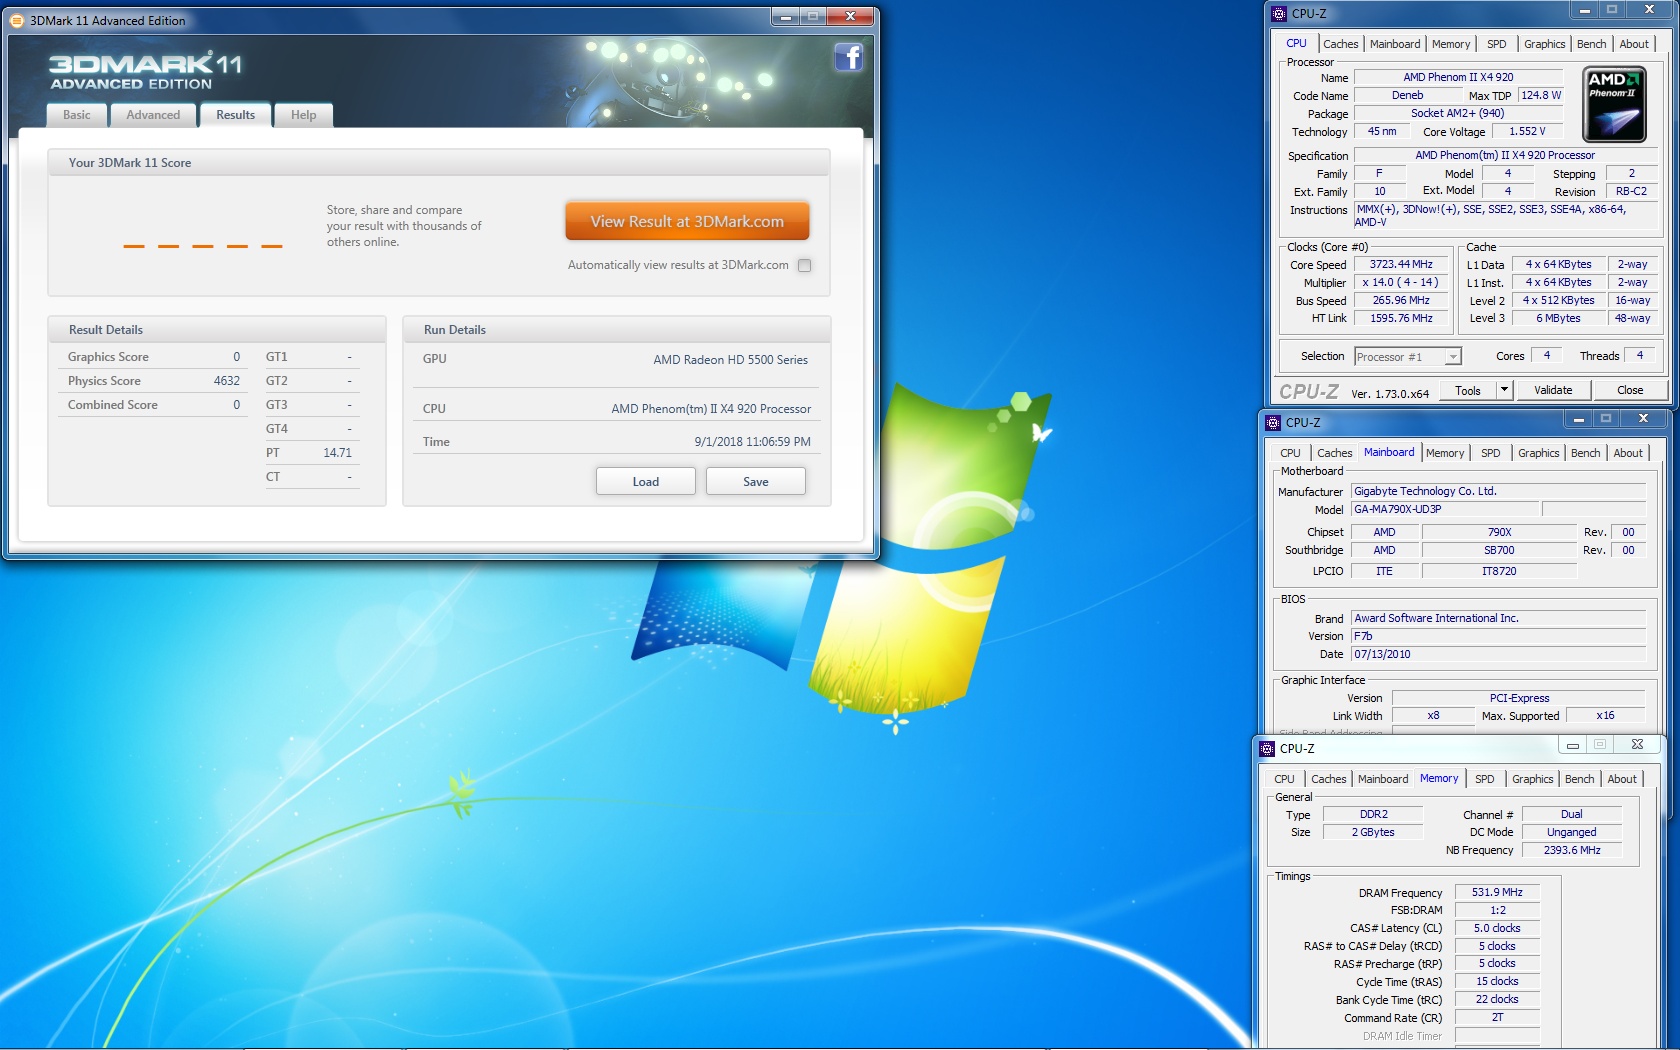The image size is (1680, 1050).
Task: Click the Multiplier value x 14.0
Action: click(1400, 282)
